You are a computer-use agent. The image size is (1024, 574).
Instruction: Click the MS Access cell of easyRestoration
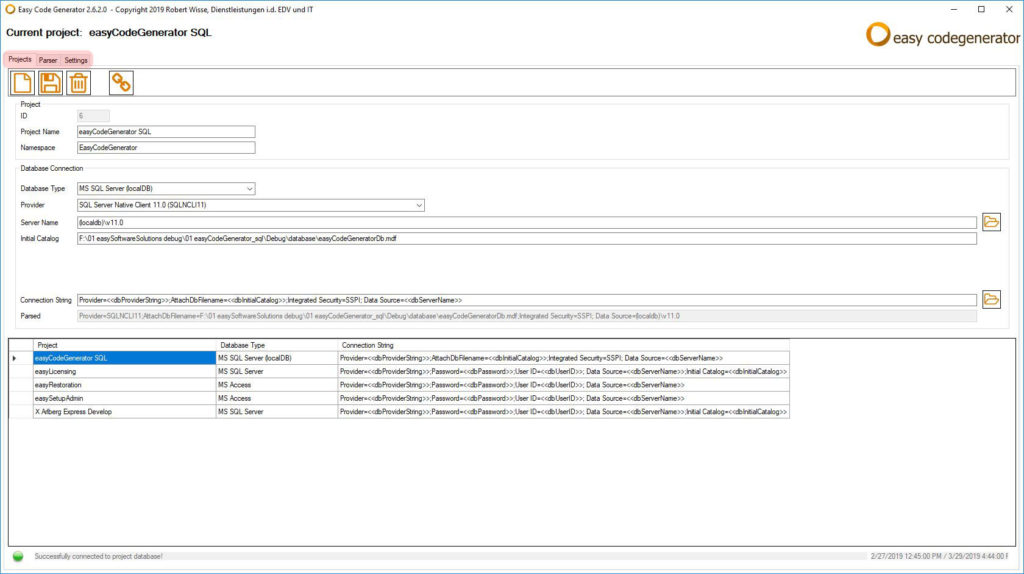click(277, 385)
